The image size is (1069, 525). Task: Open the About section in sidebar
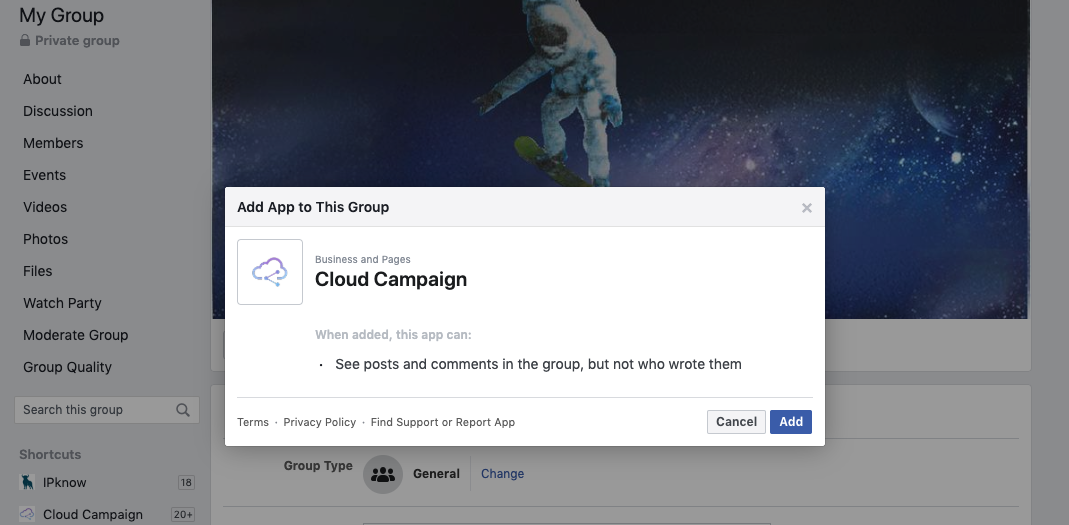pyautogui.click(x=43, y=79)
